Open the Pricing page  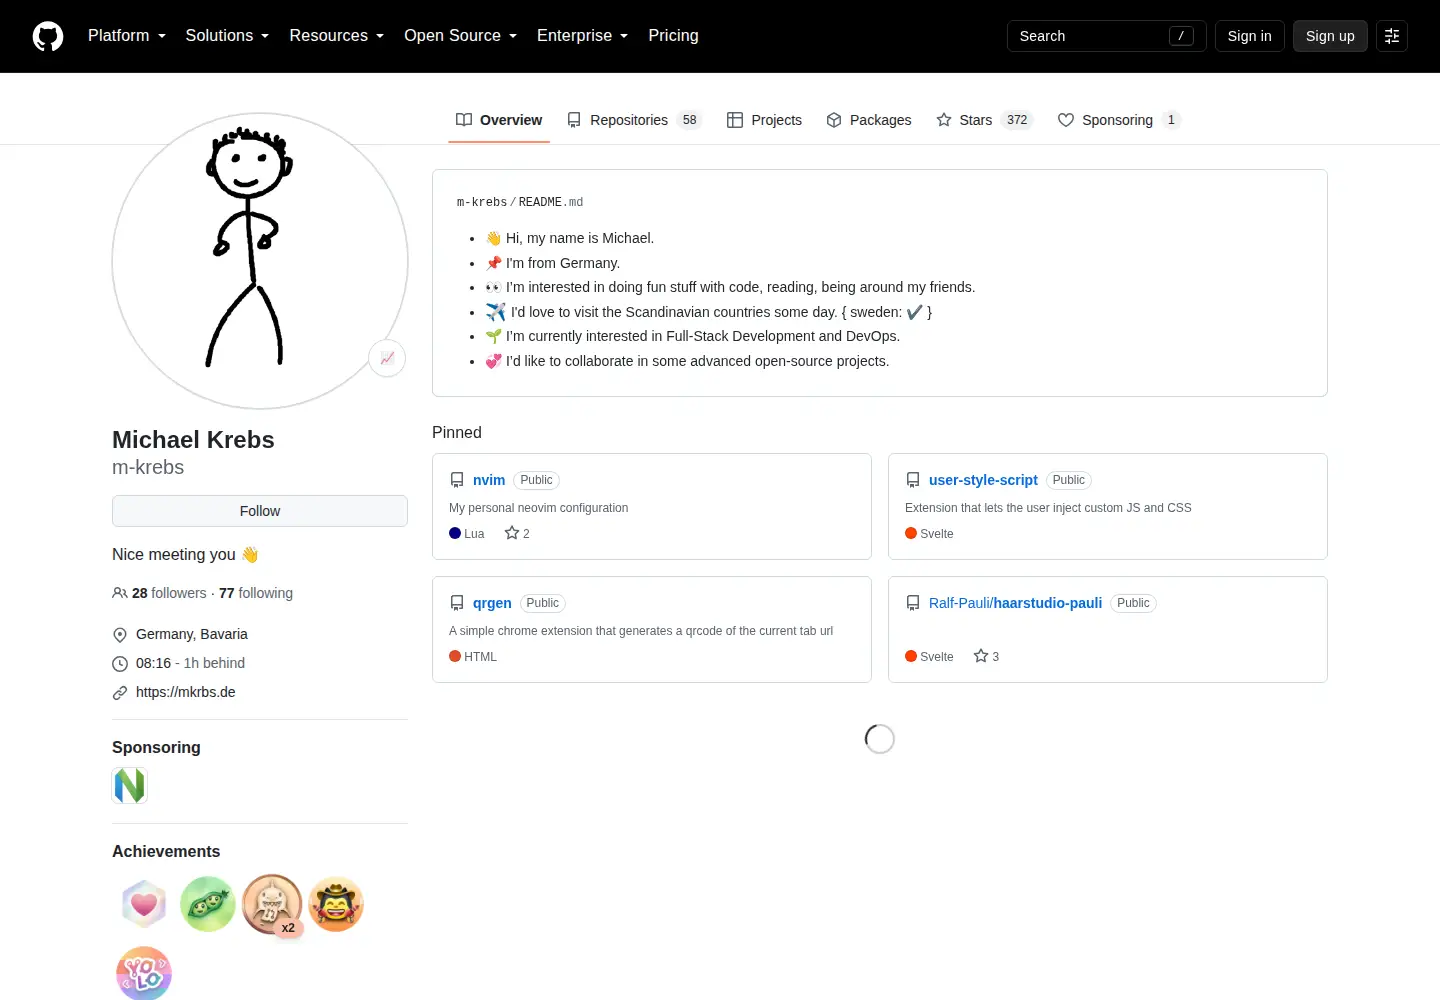(x=673, y=36)
